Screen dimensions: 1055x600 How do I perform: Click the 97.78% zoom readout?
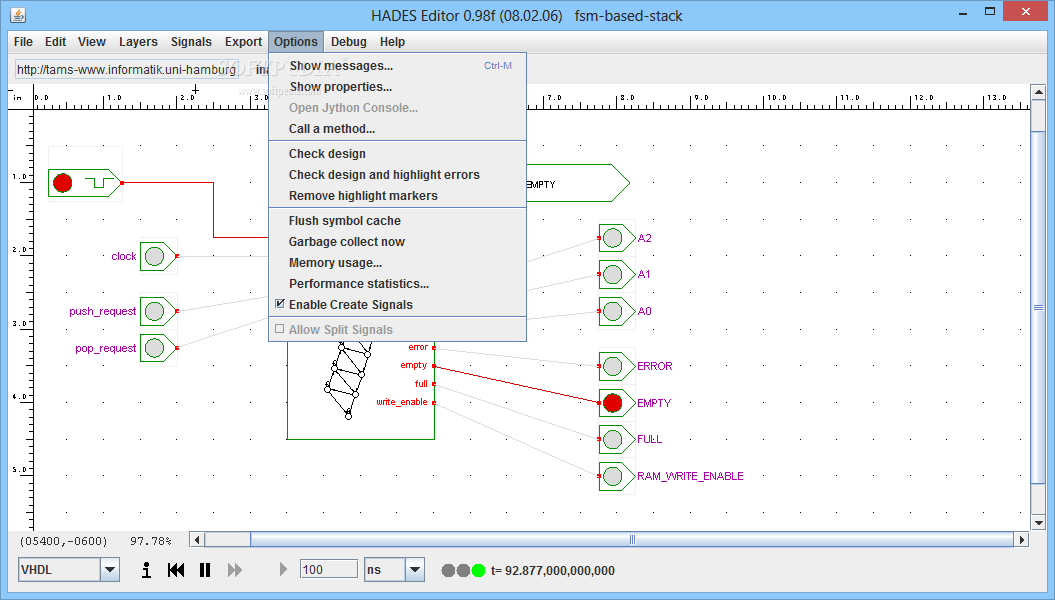click(x=151, y=541)
